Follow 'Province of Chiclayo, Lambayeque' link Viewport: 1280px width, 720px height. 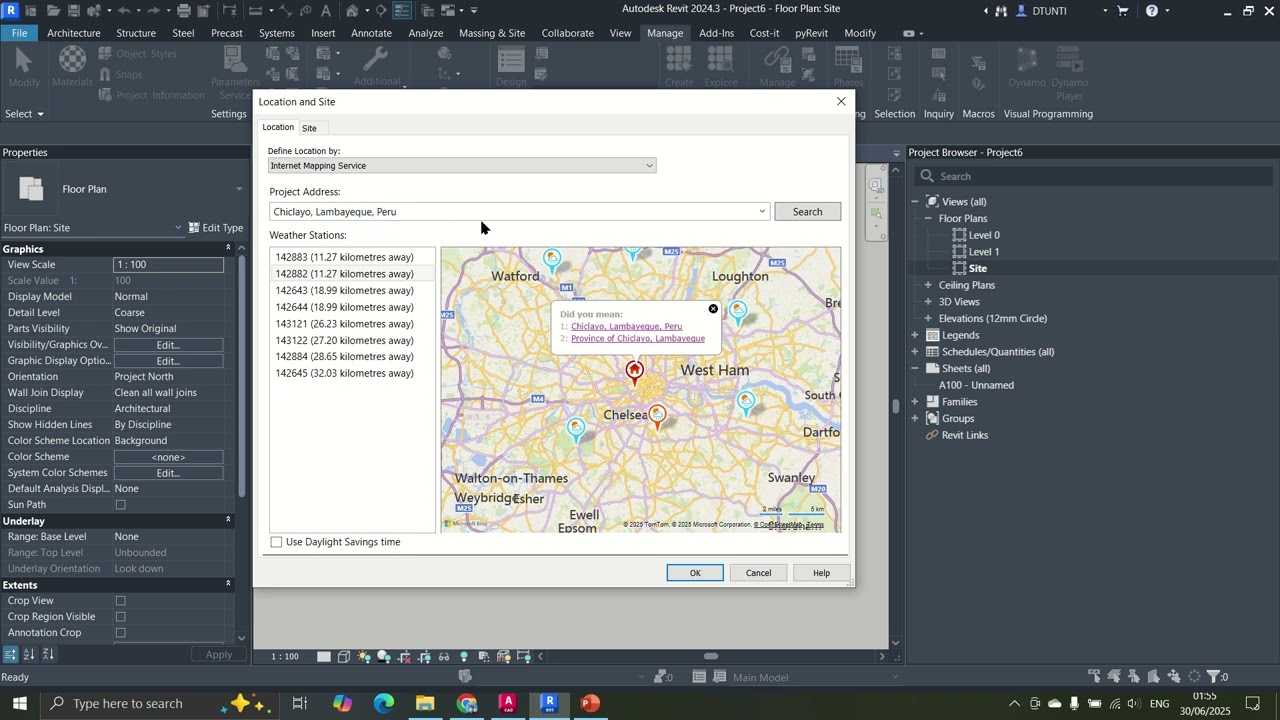(638, 339)
